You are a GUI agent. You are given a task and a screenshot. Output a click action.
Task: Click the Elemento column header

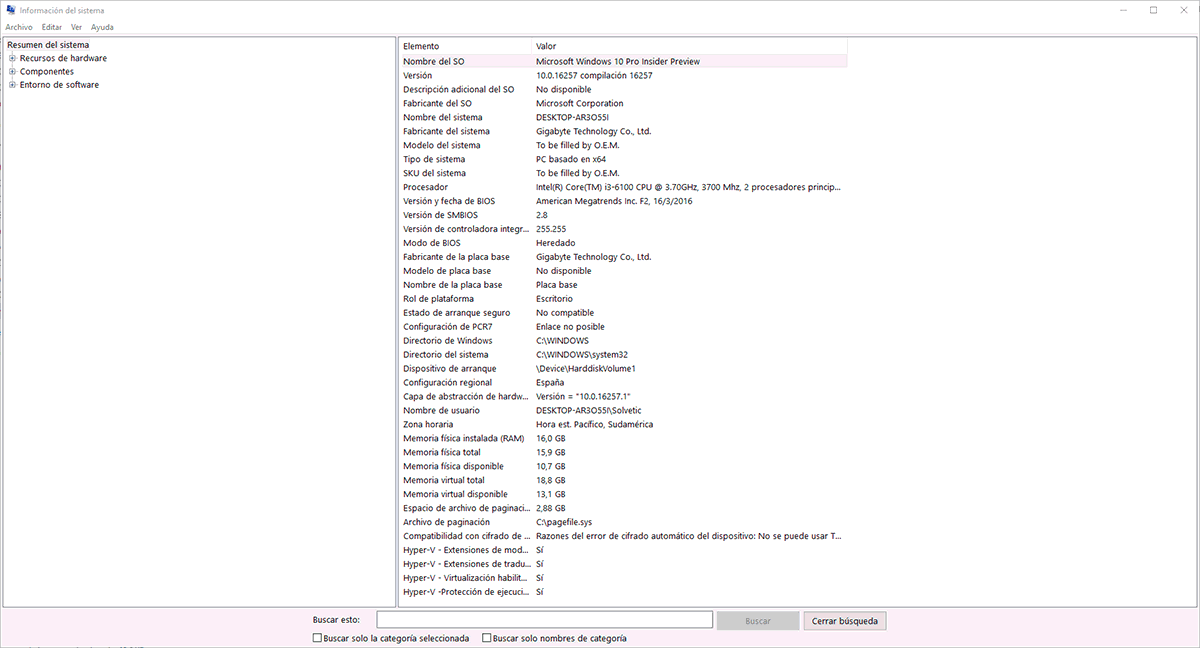[466, 46]
